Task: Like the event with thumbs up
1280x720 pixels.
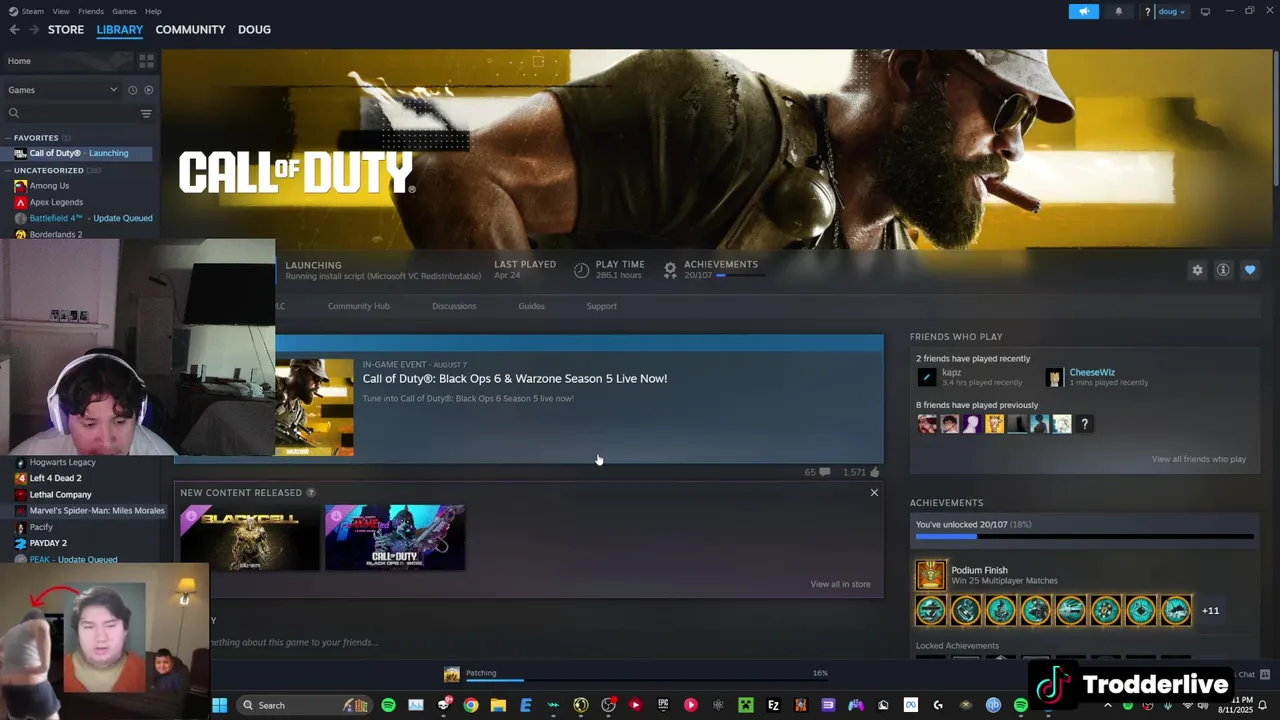Action: click(875, 472)
